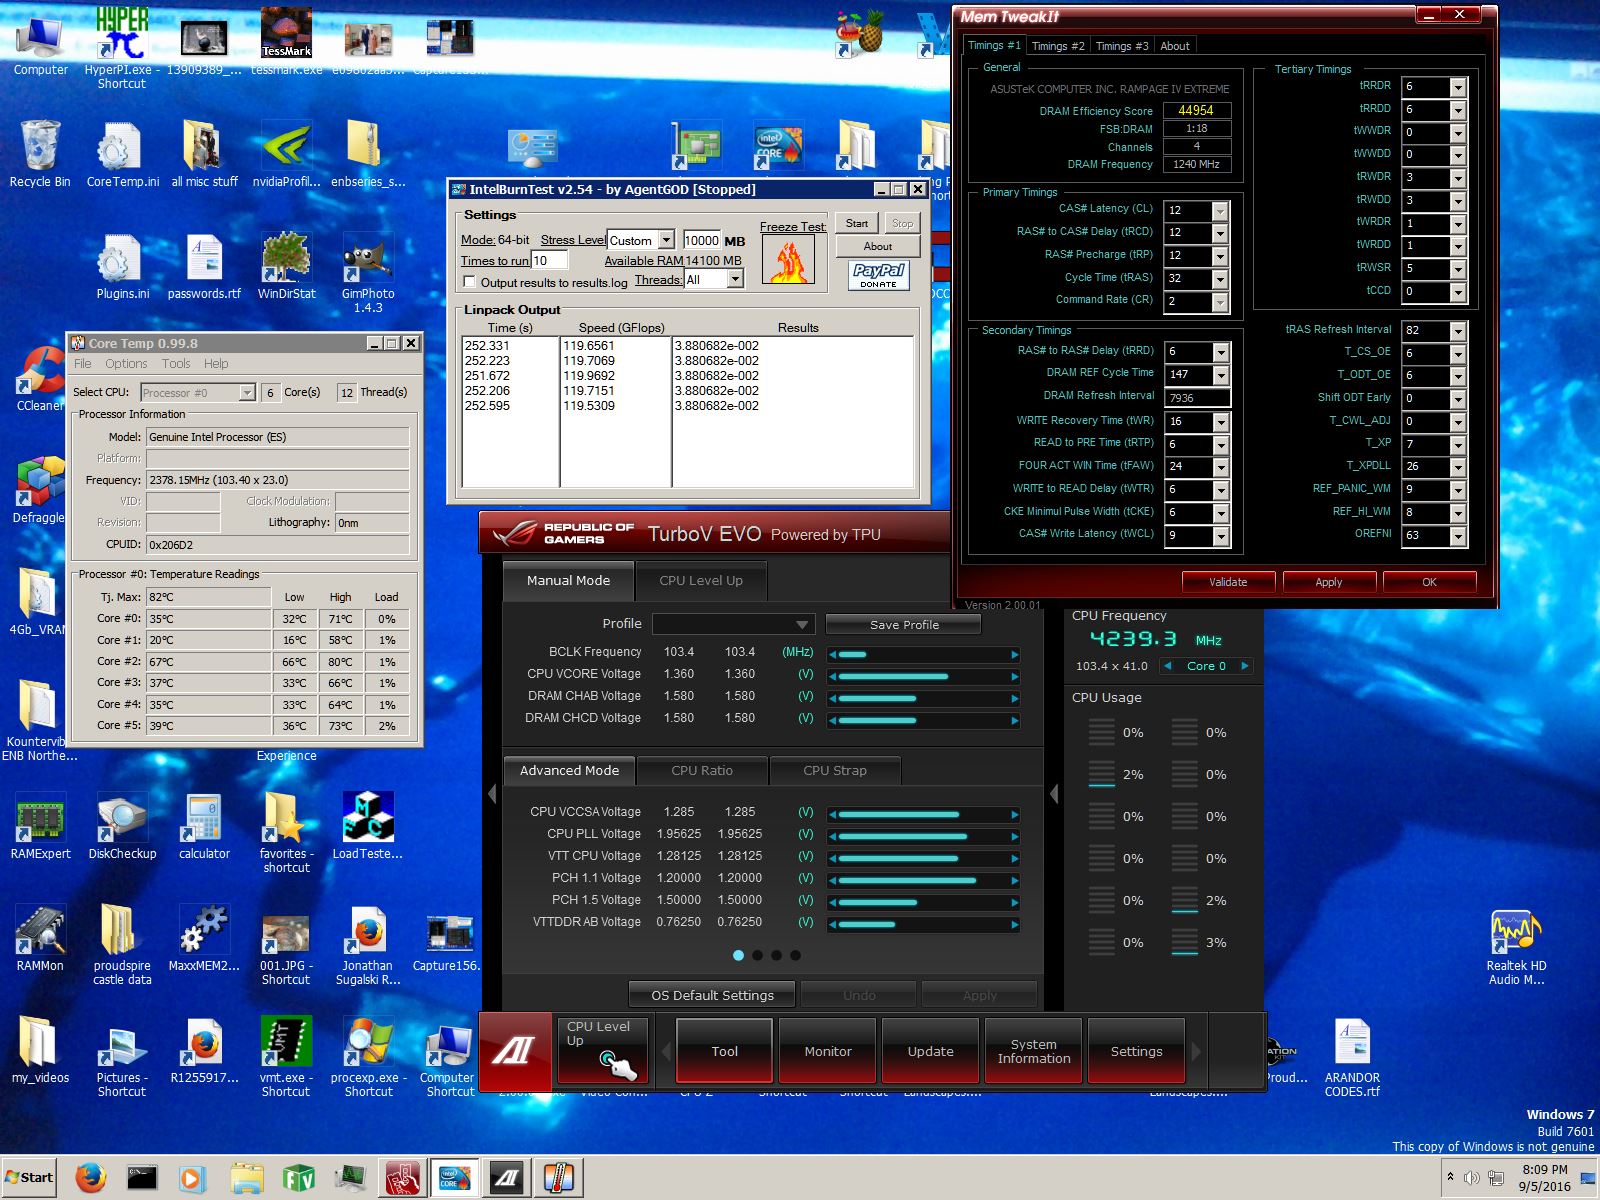Click the PayPal Donate icon in IntelBurnTest
1600x1200 pixels.
coord(879,275)
